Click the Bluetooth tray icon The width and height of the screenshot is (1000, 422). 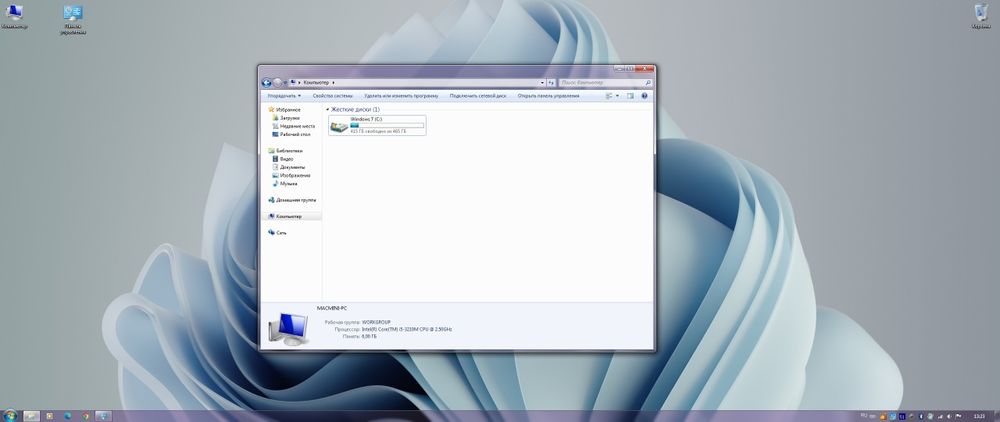921,416
